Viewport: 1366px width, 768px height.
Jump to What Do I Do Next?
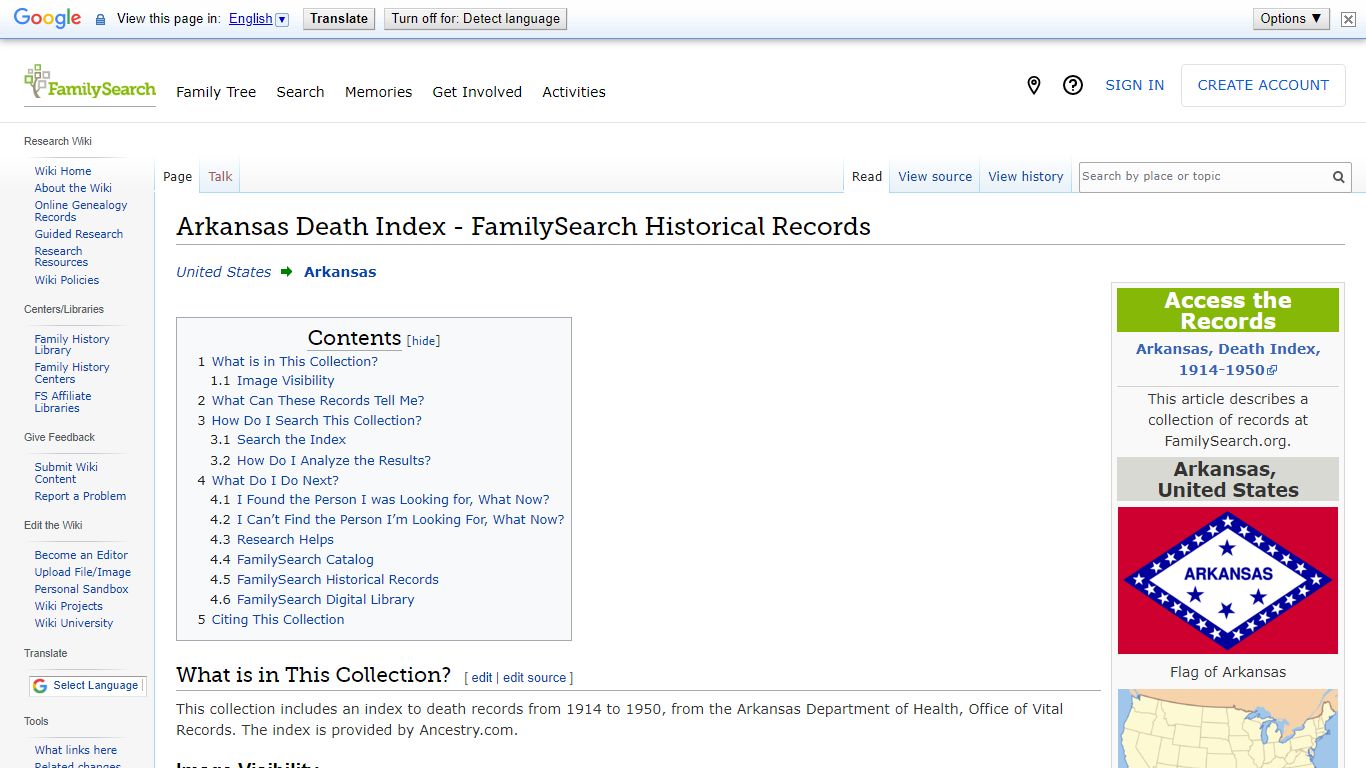click(x=275, y=481)
